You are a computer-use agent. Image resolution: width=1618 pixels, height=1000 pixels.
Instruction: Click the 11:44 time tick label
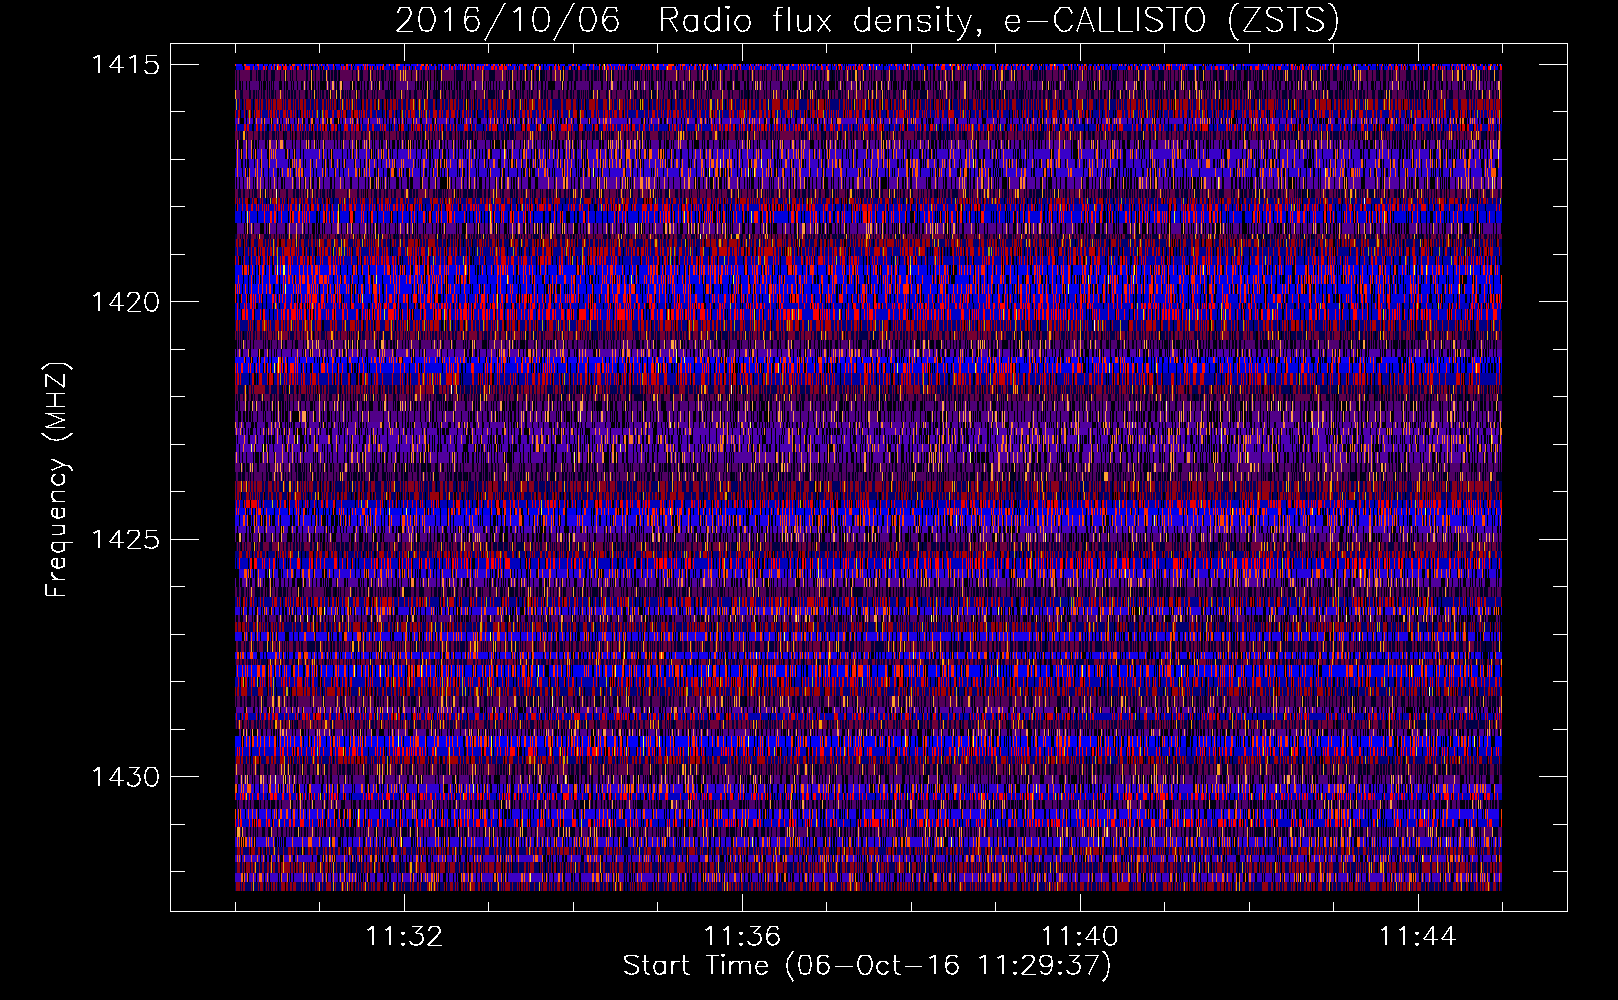[x=1418, y=937]
